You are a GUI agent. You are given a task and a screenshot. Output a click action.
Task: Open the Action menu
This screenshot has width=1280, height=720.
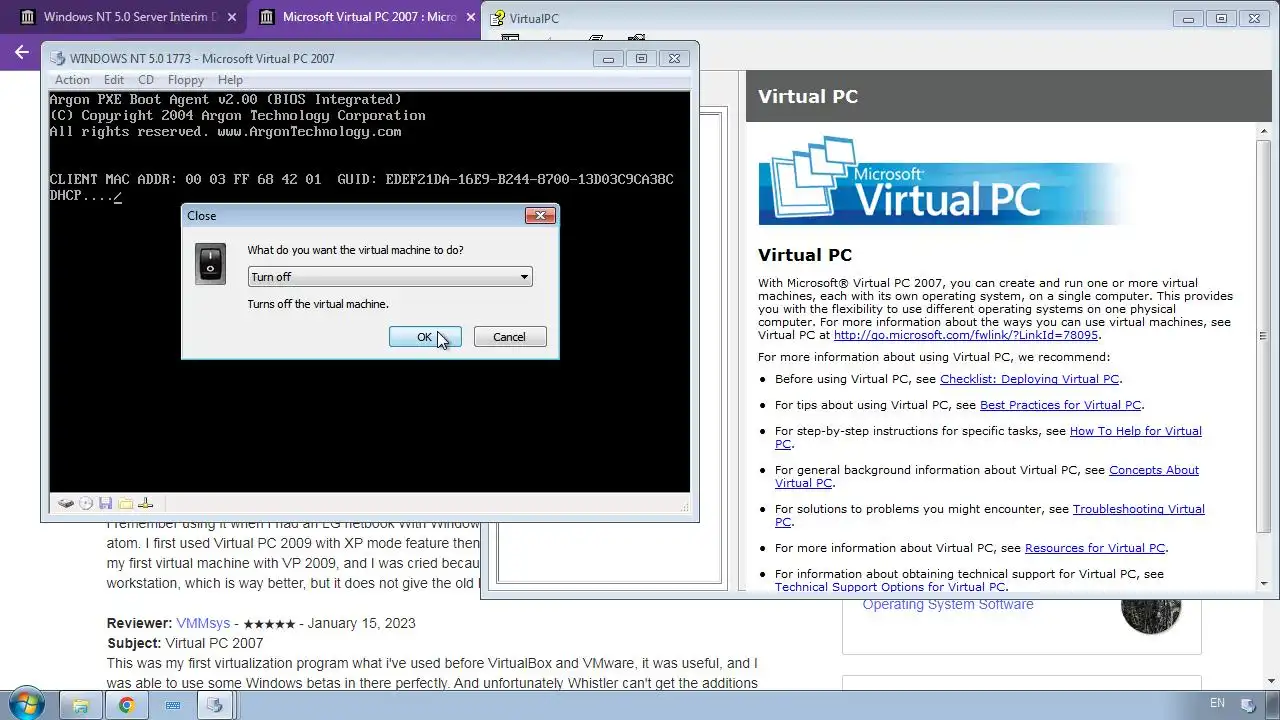[x=72, y=80]
